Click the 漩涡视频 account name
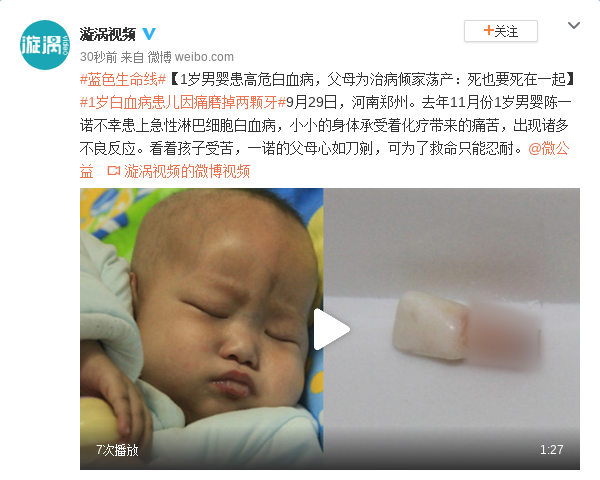This screenshot has height=480, width=600. point(108,34)
